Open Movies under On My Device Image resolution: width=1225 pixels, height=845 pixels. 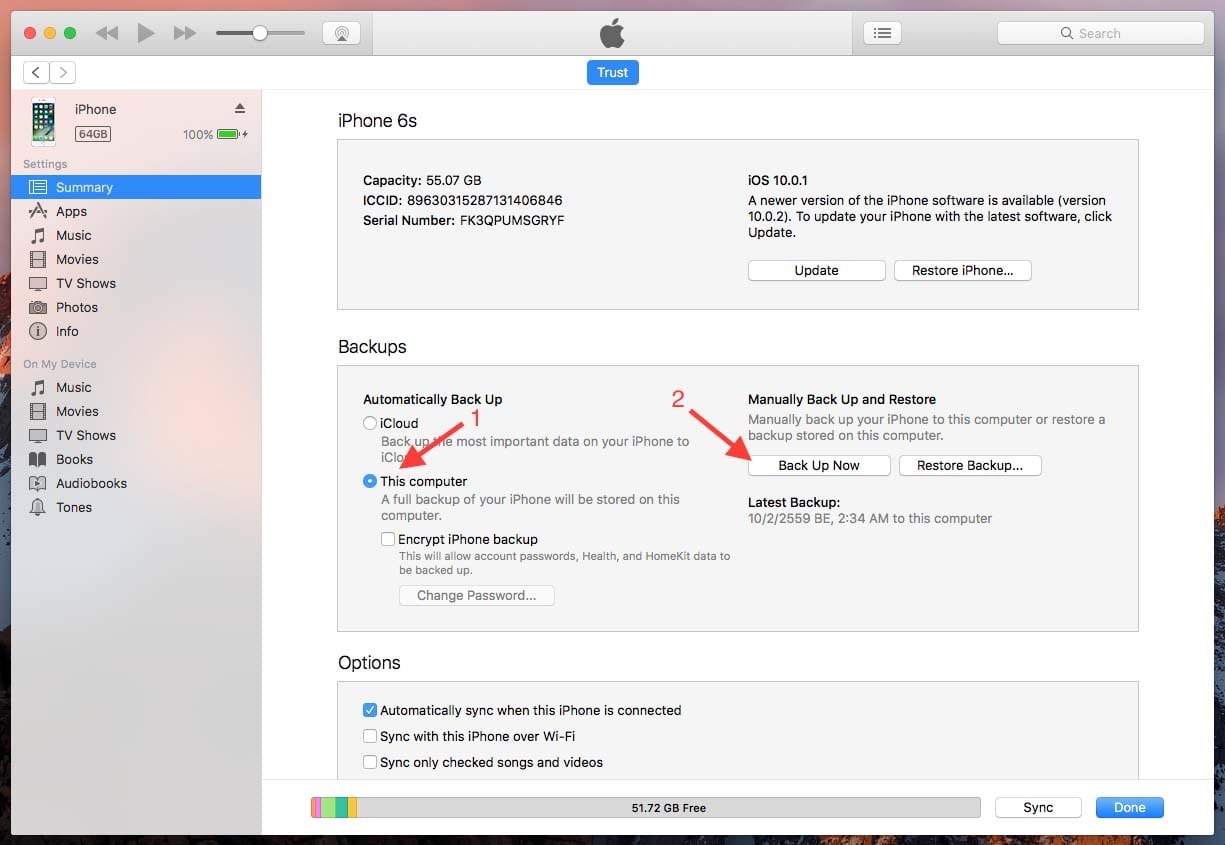coord(136,411)
